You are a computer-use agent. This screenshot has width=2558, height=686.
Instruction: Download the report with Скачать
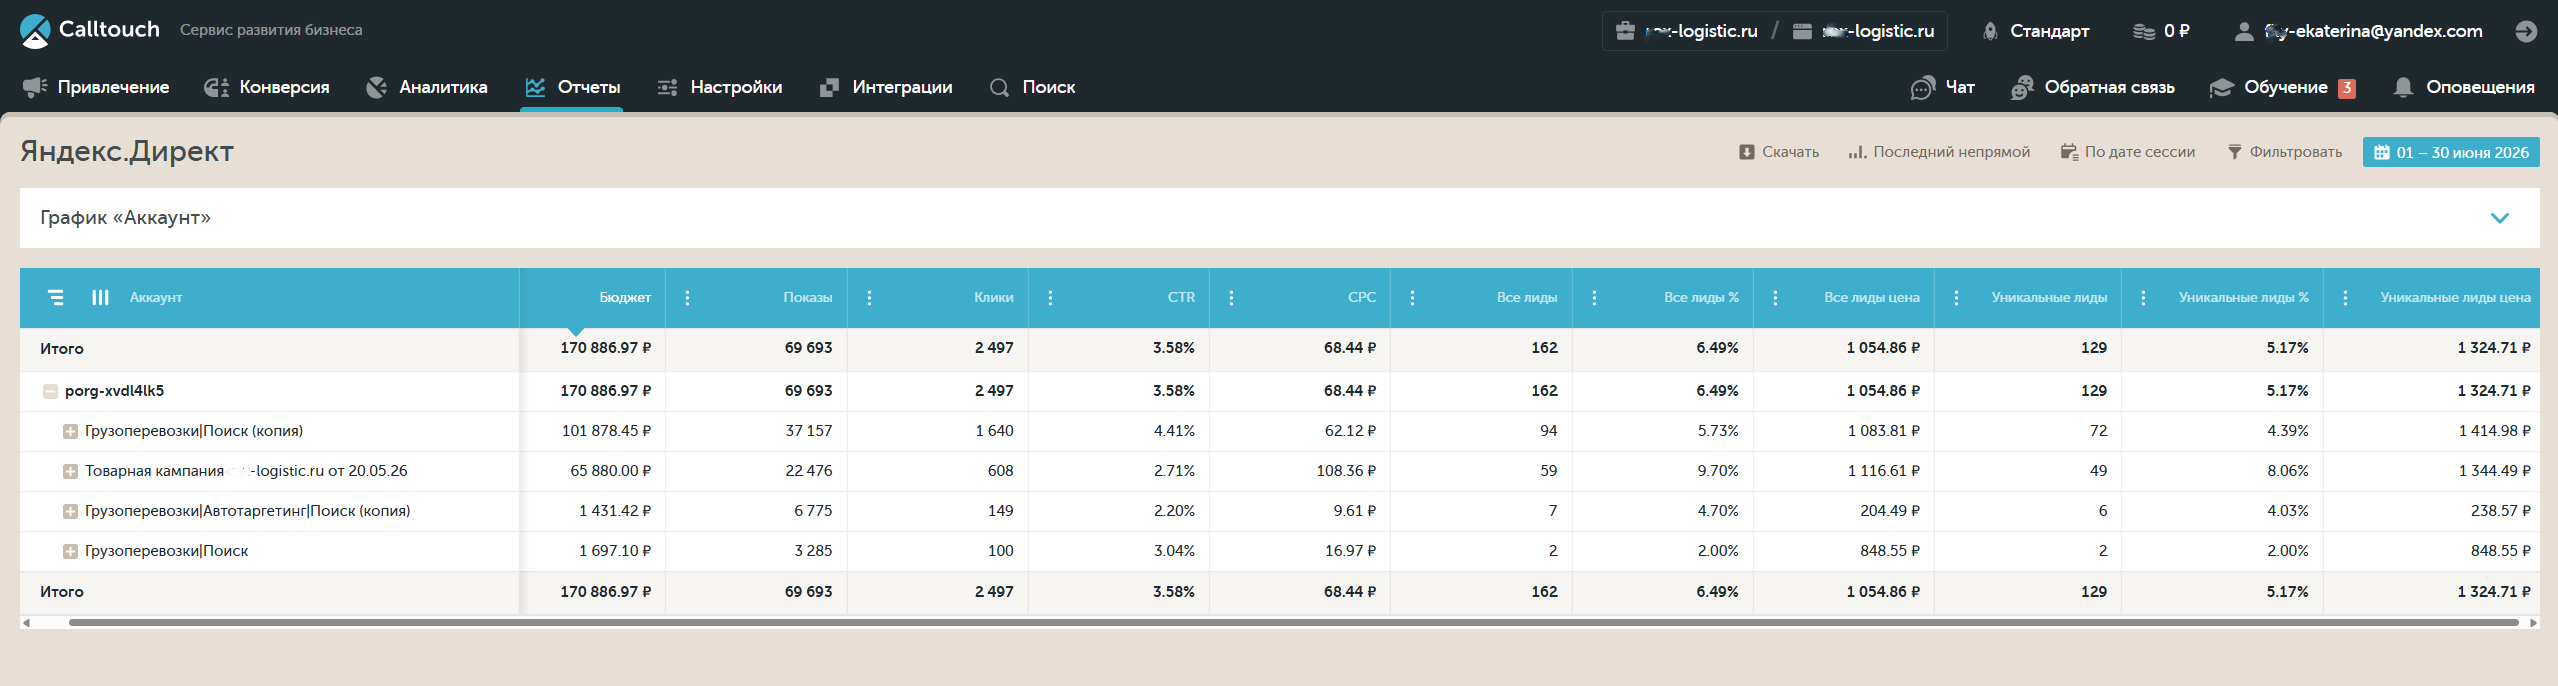[1779, 152]
